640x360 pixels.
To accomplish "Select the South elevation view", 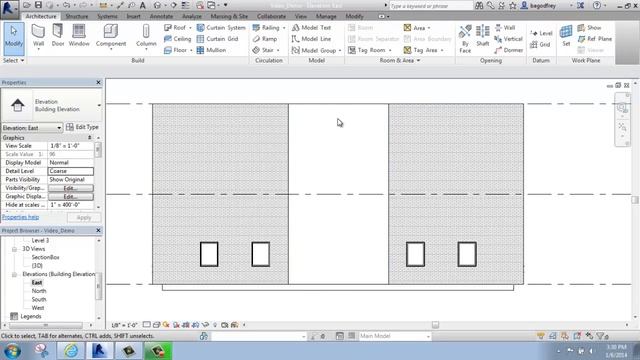I will click(39, 300).
